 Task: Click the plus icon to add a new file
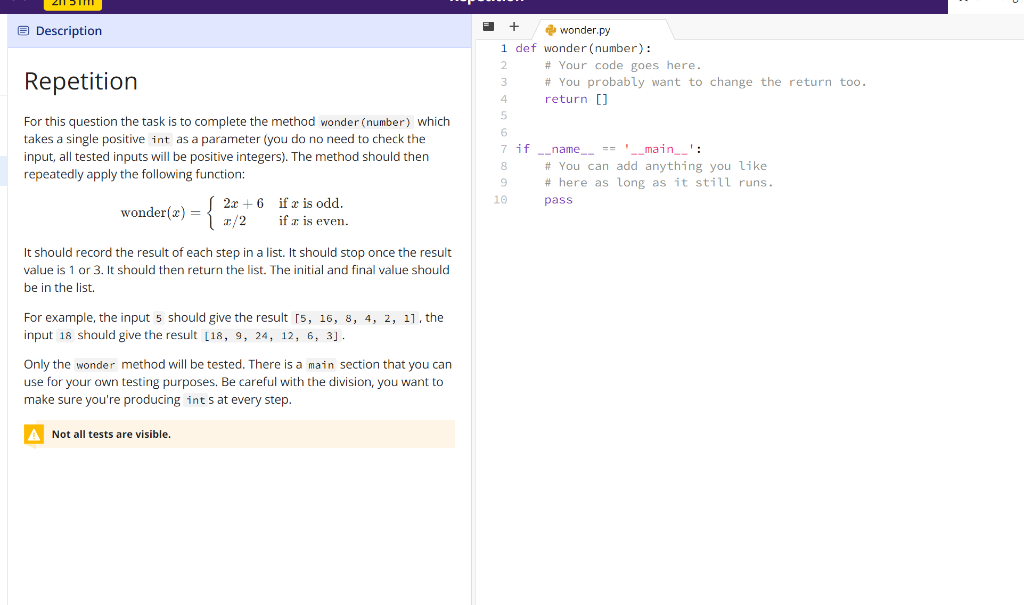[x=514, y=26]
